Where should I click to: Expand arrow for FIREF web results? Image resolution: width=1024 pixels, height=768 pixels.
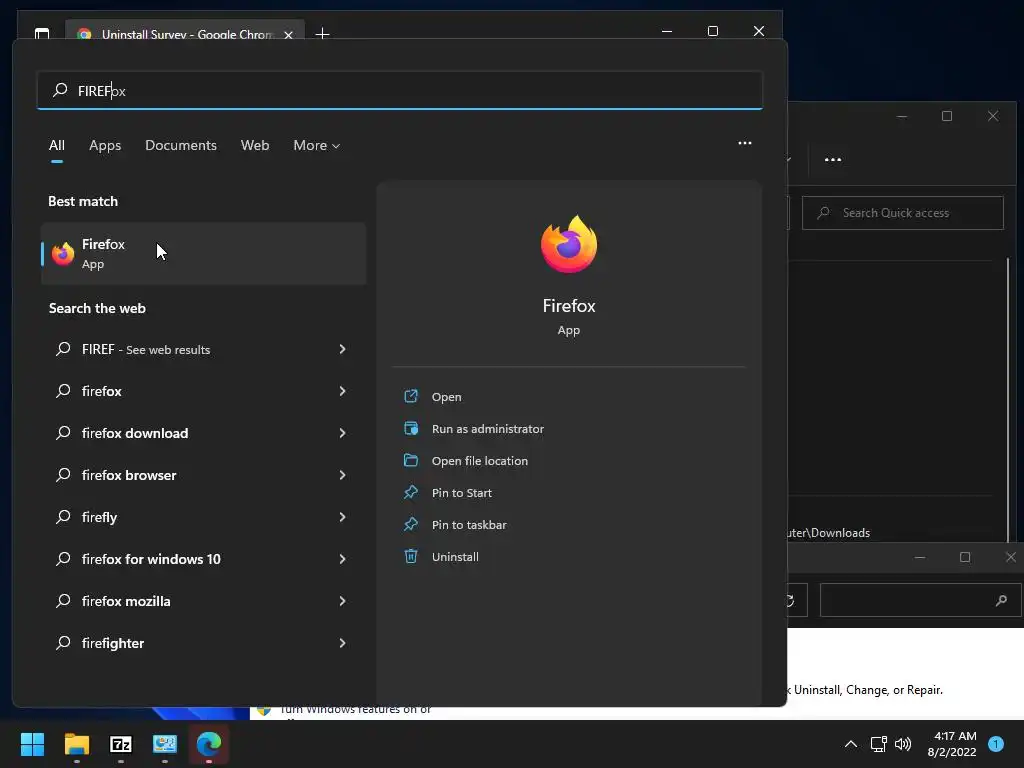click(342, 349)
